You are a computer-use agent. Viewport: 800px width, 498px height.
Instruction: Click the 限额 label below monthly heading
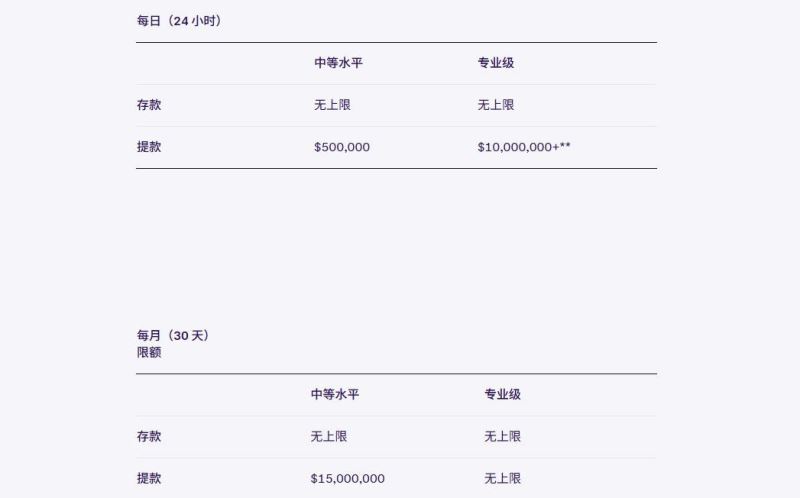pyautogui.click(x=149, y=352)
